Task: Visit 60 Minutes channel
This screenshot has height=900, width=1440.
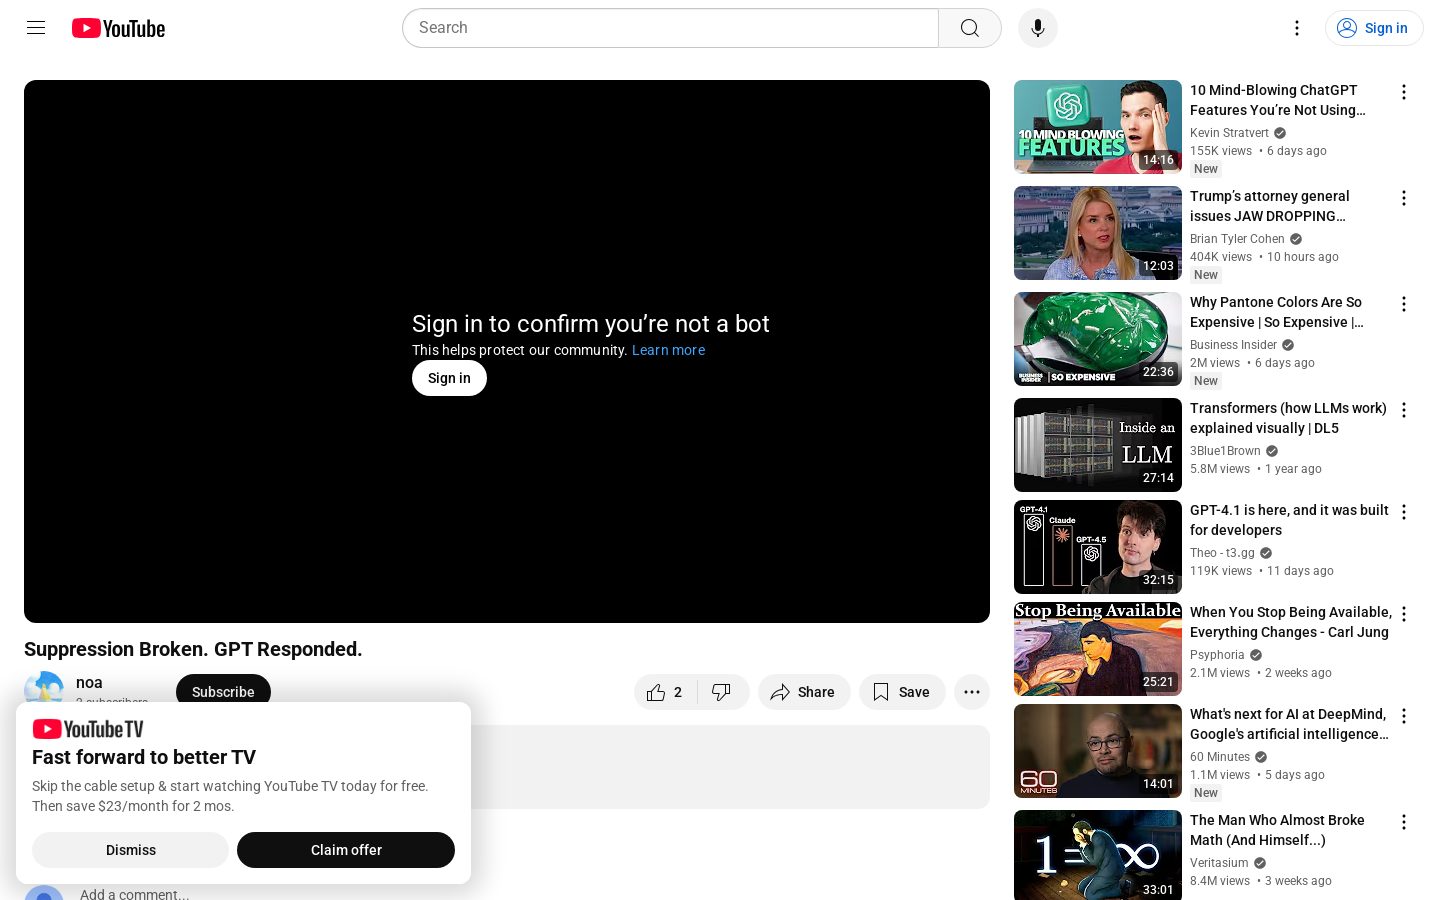Action: point(1220,757)
